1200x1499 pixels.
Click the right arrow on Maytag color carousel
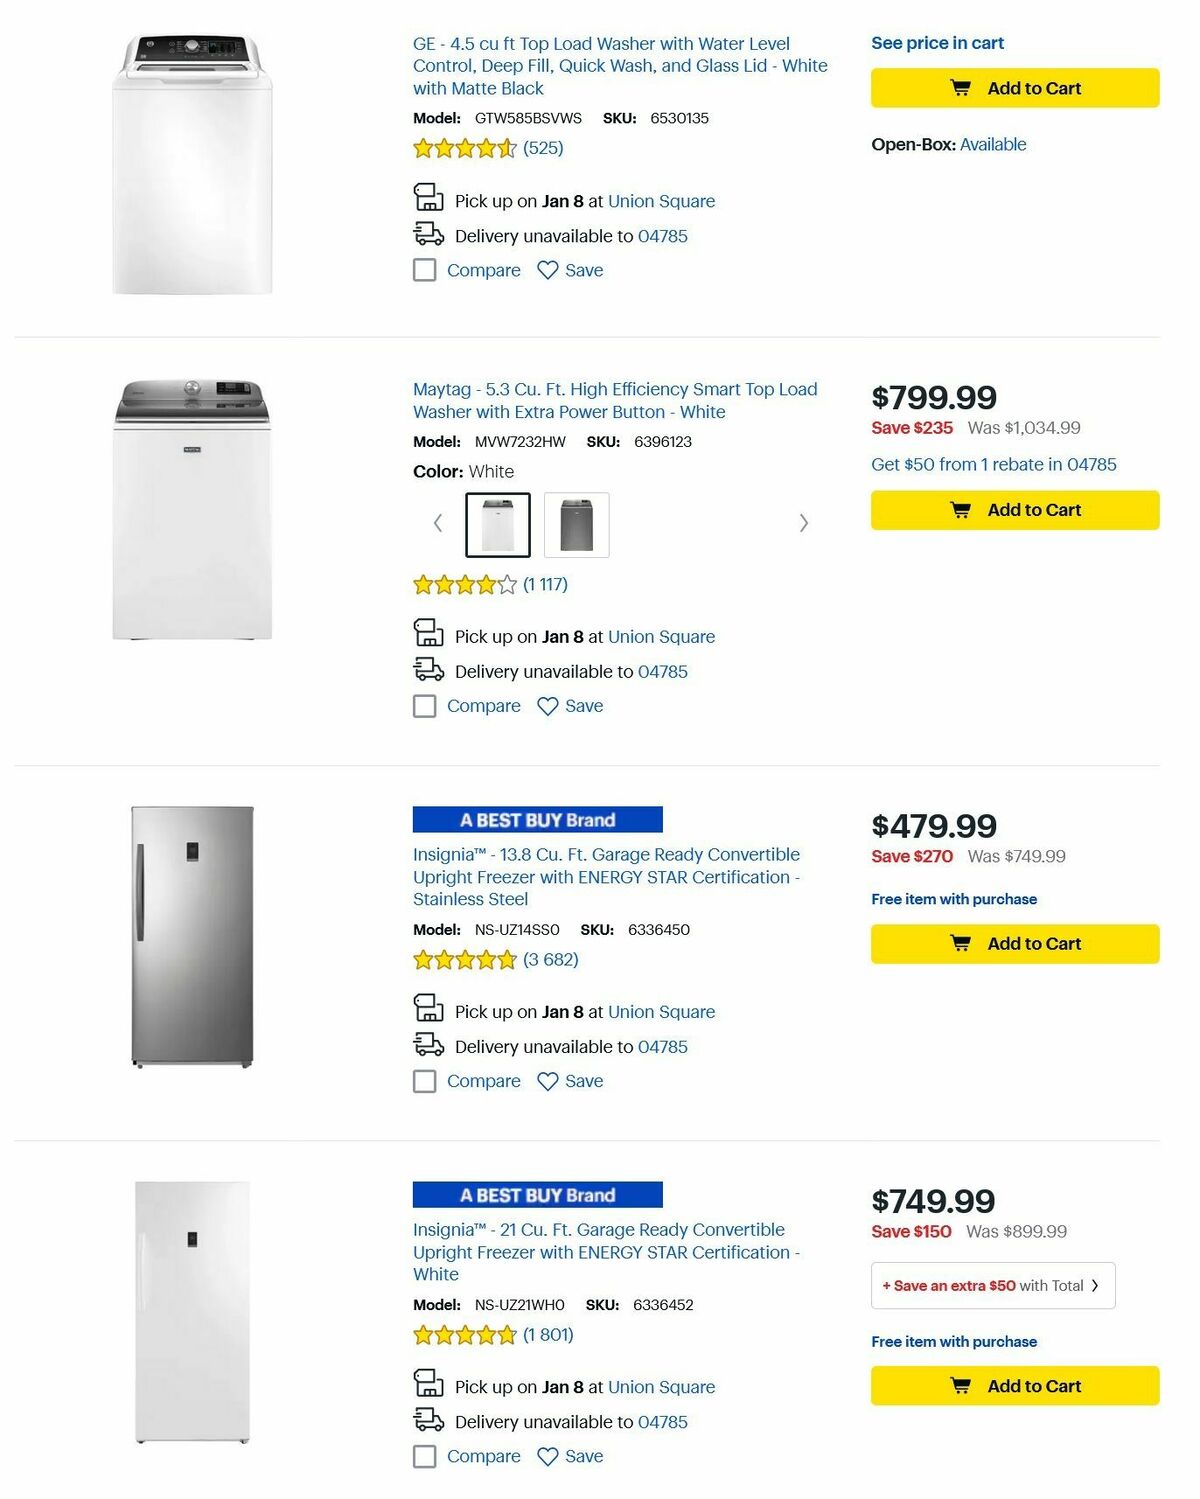click(805, 523)
